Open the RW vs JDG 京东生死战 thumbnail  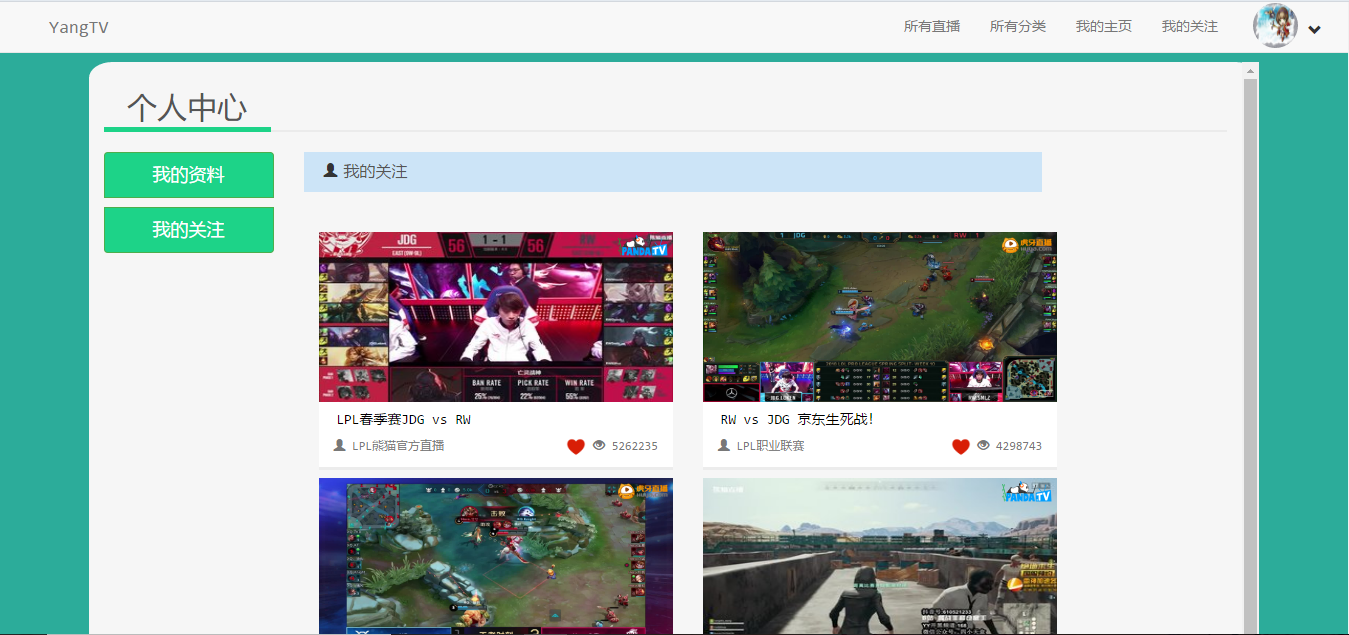[x=880, y=317]
